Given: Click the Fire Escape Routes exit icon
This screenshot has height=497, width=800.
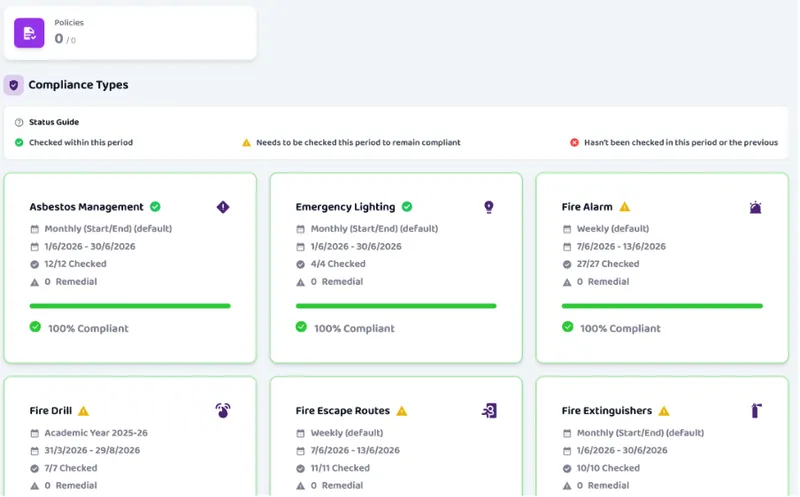Looking at the screenshot, I should click(x=489, y=411).
